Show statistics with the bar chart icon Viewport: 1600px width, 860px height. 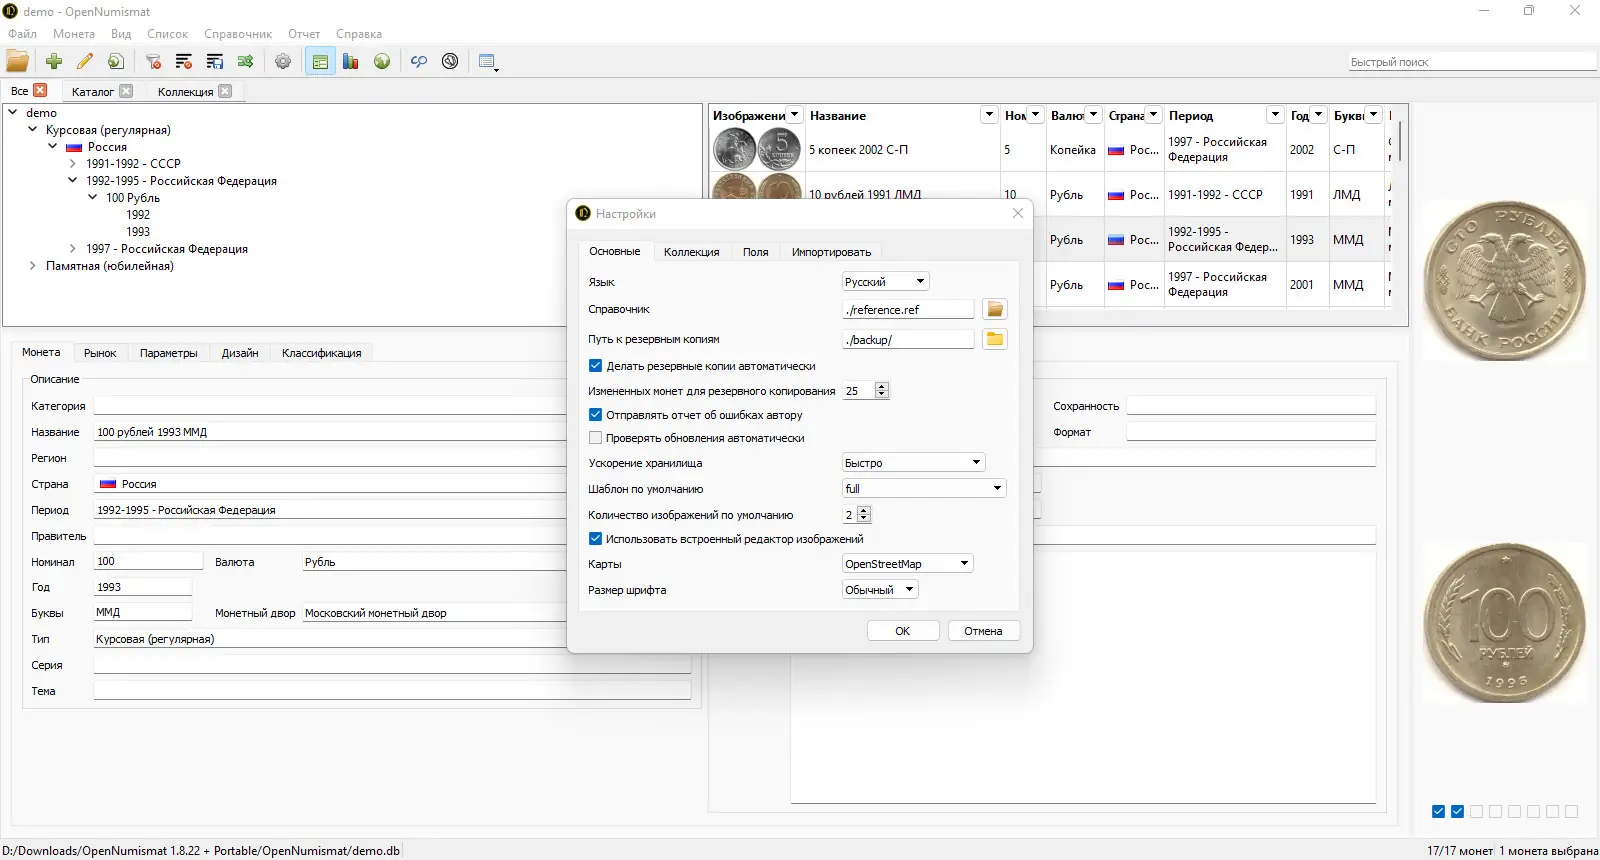pos(351,62)
